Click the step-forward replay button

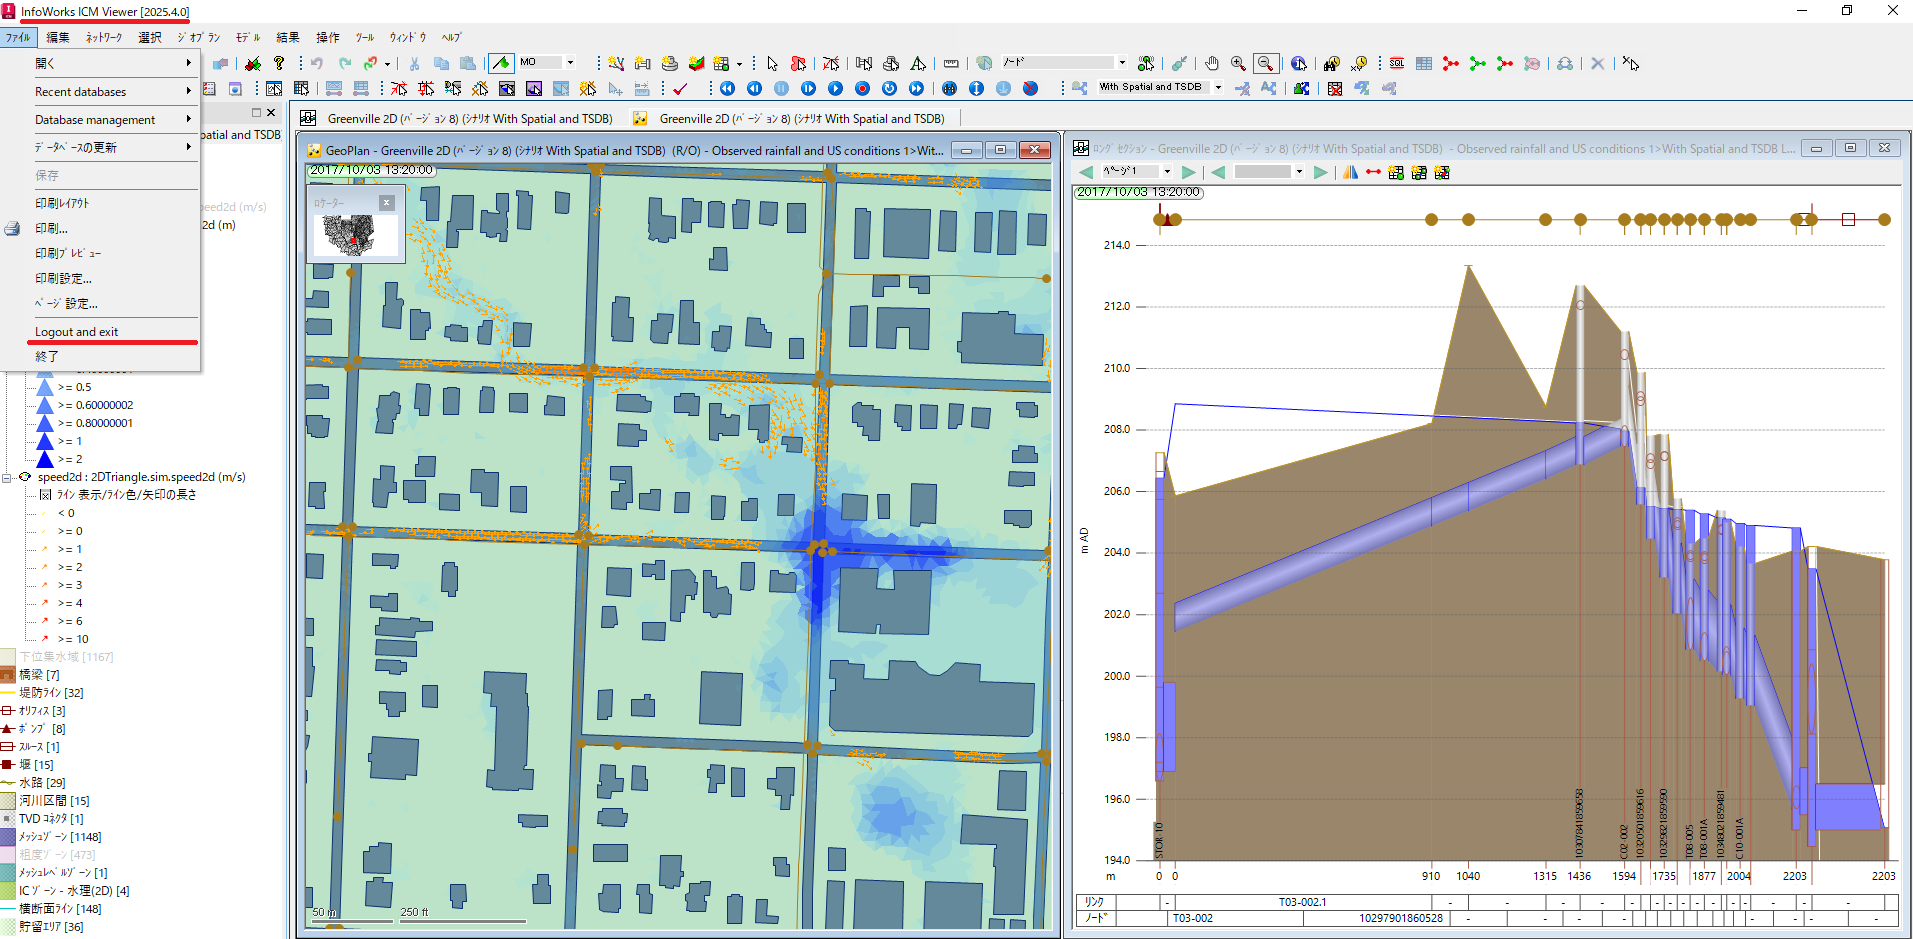808,88
